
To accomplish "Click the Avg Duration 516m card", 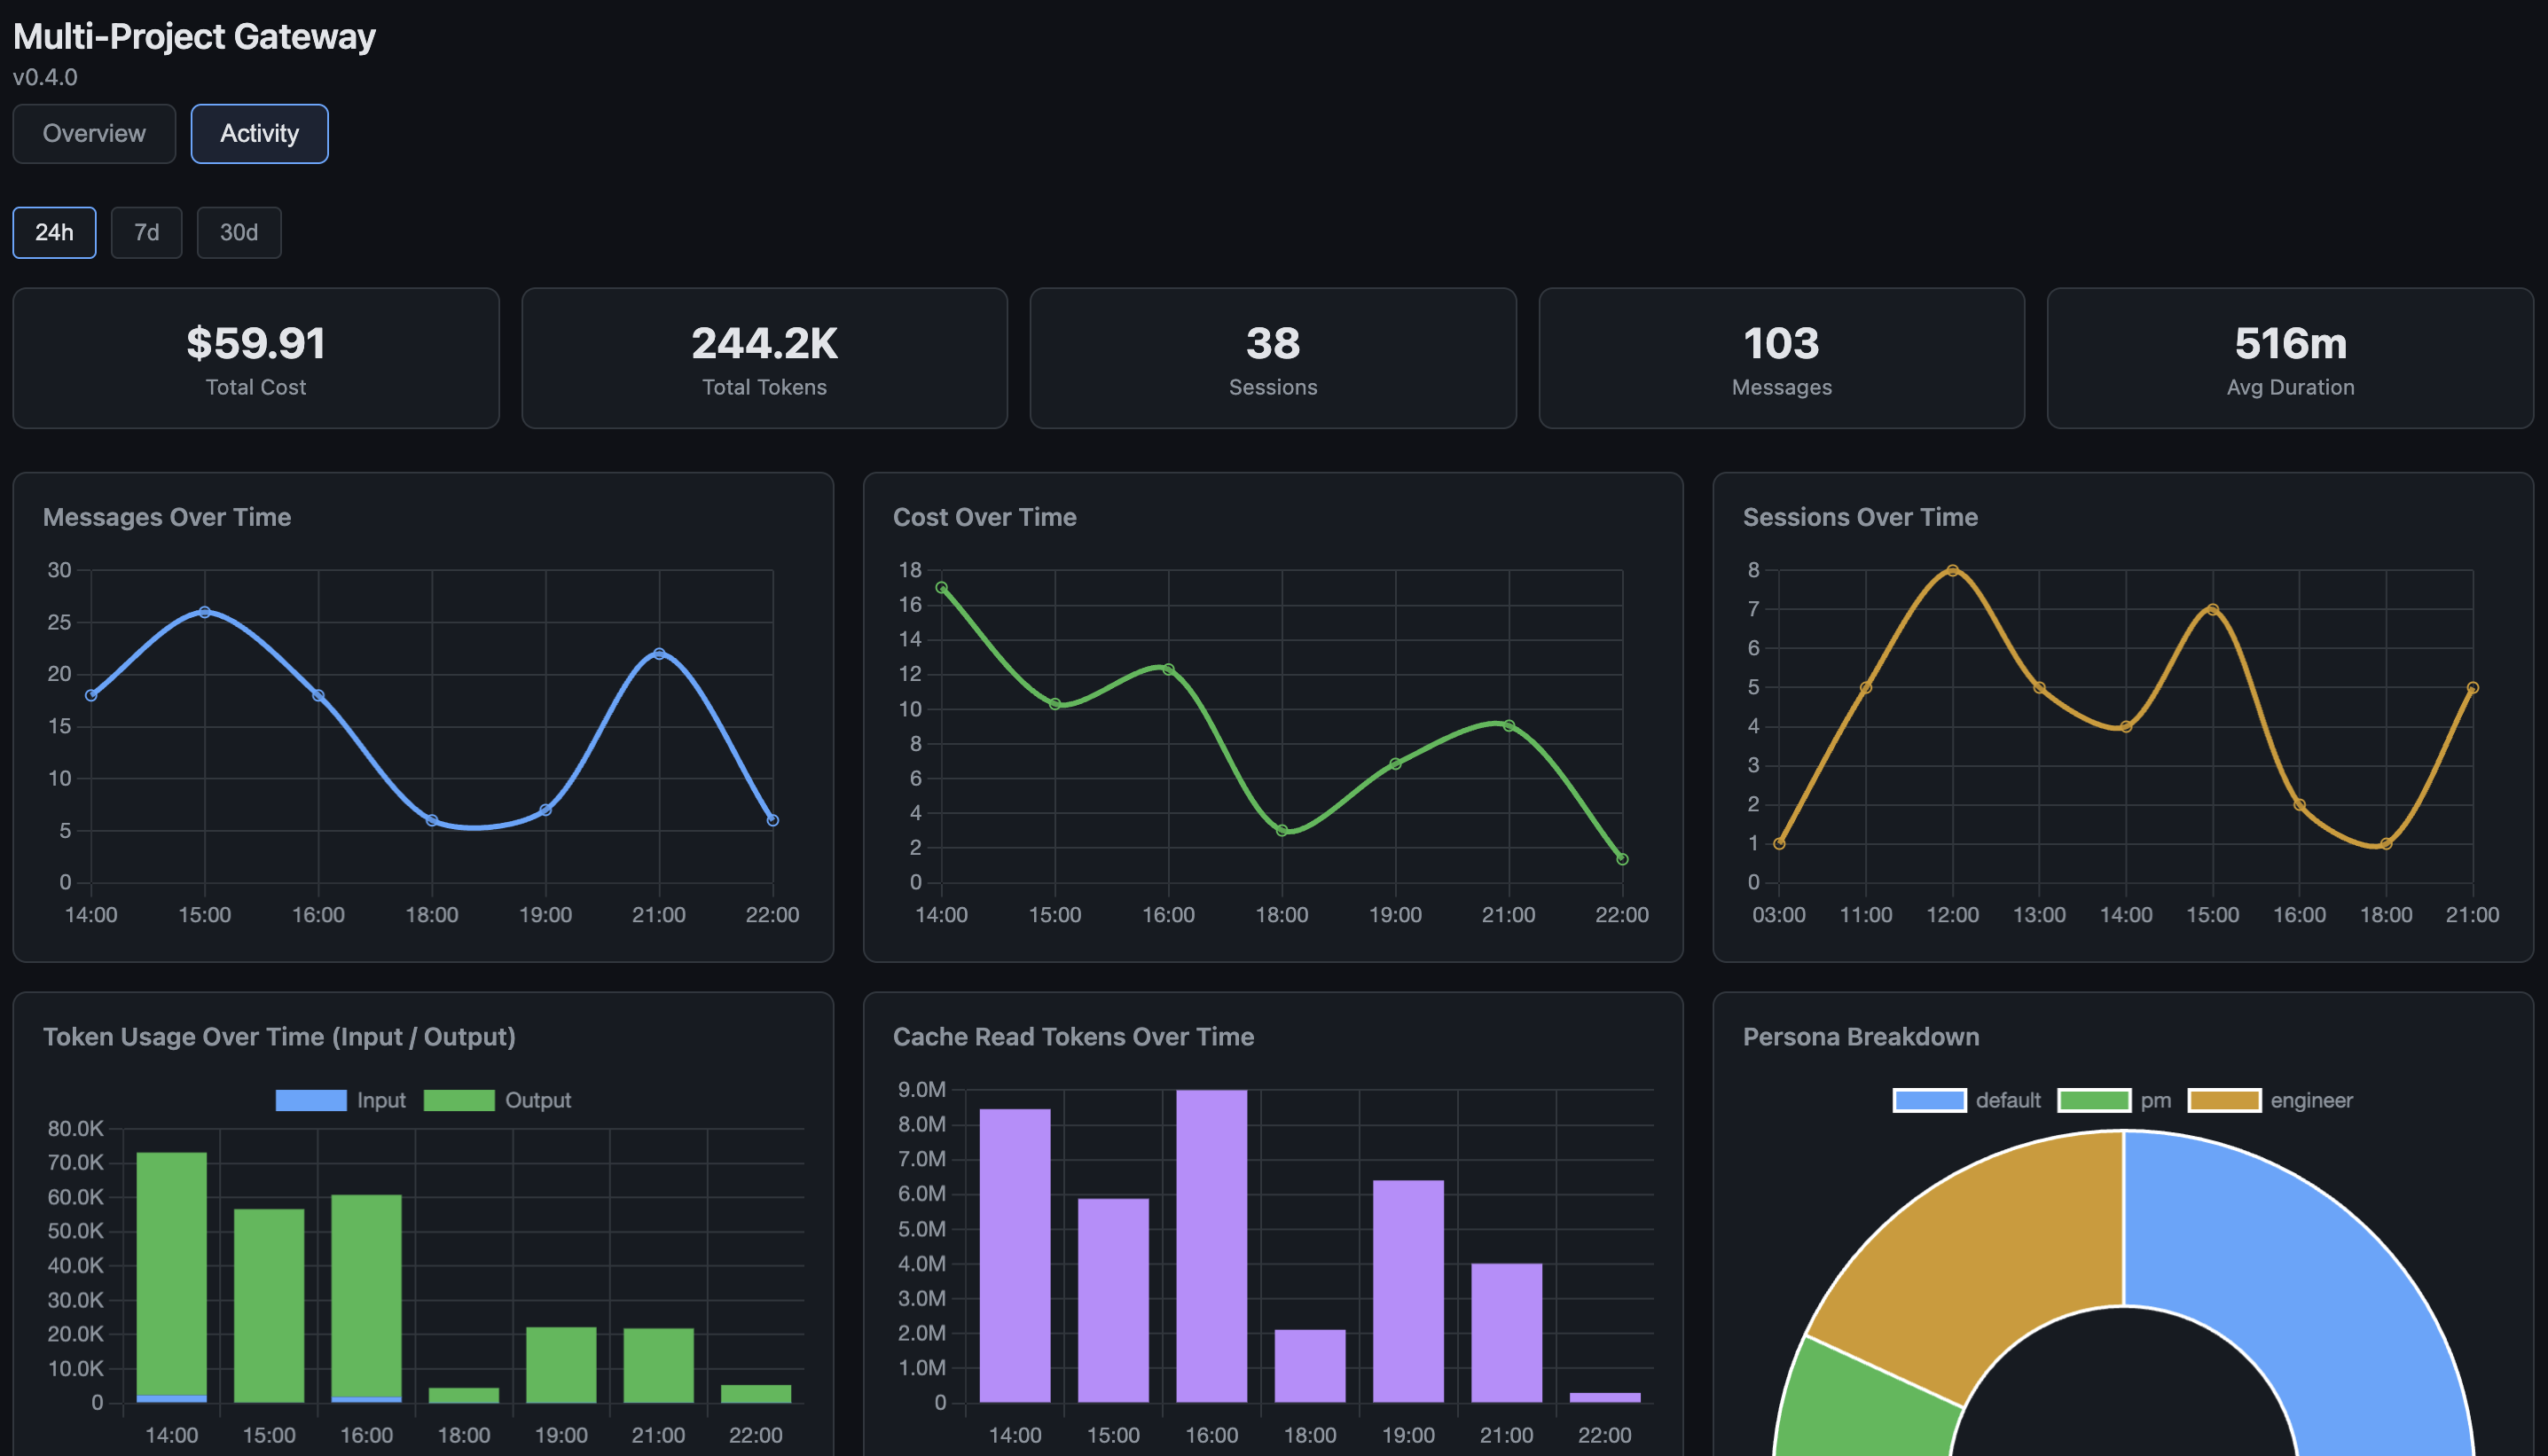I will (2290, 359).
